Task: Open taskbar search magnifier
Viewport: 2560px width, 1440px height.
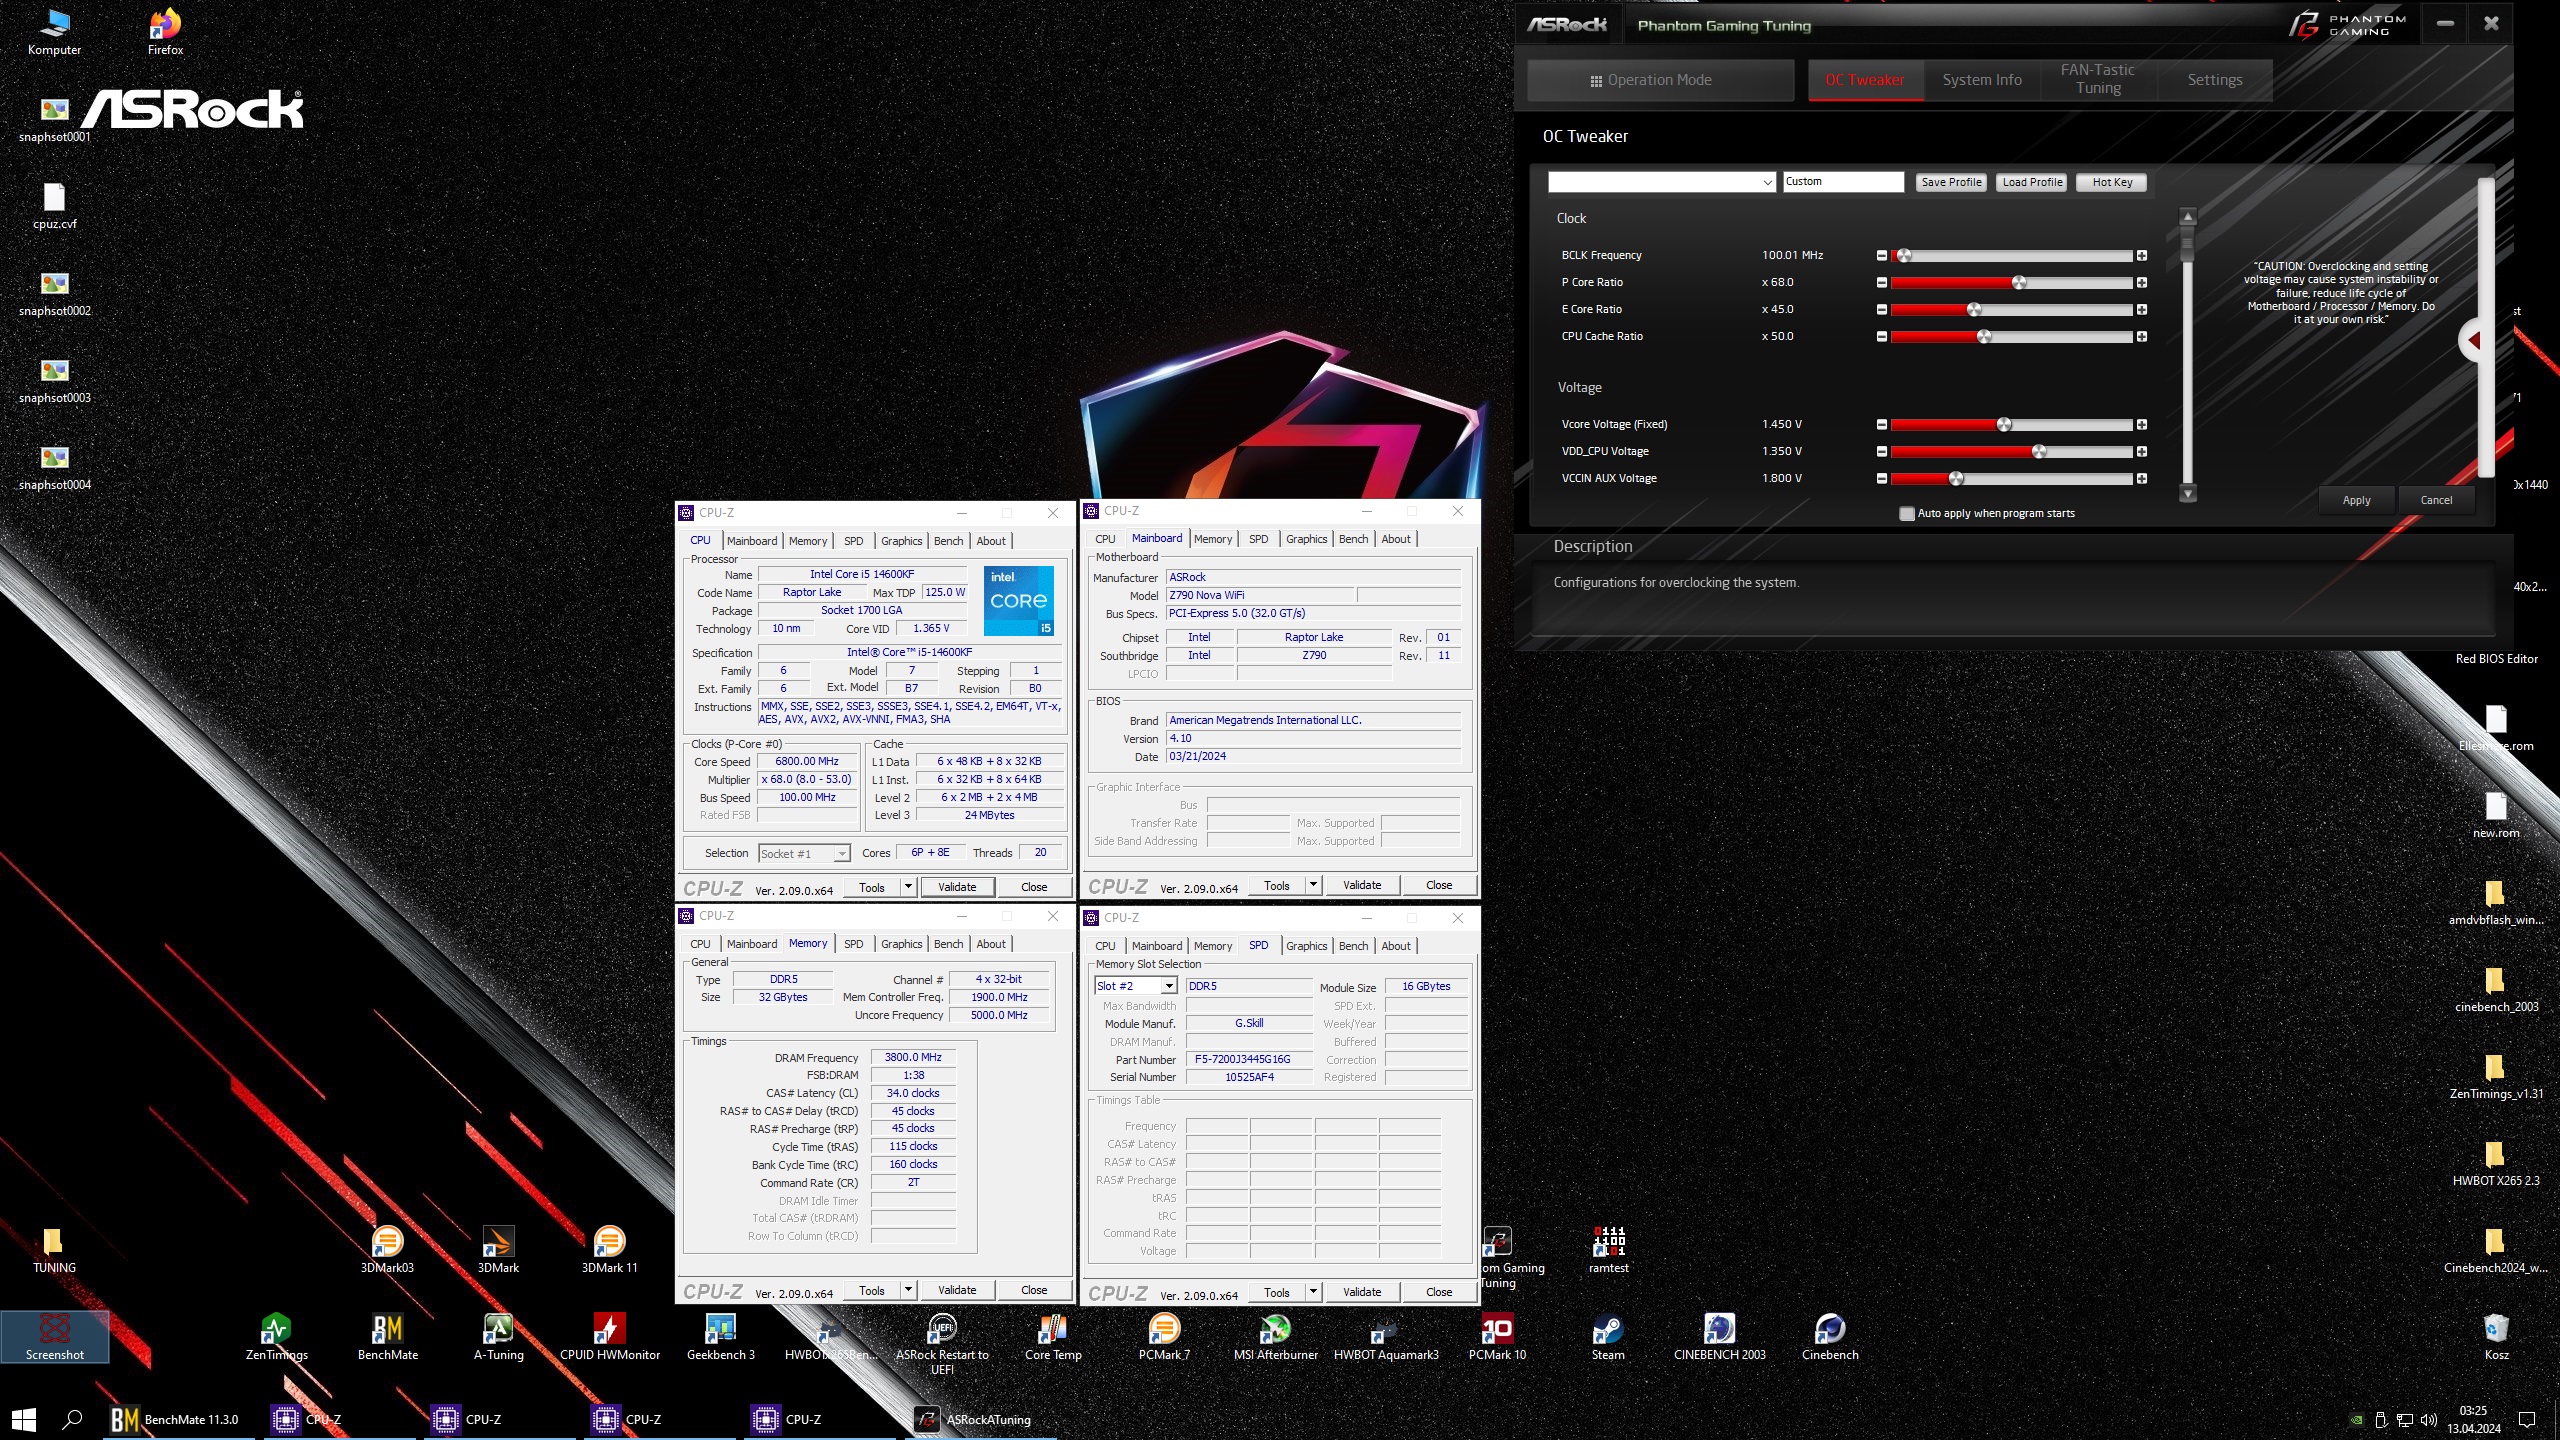Action: [x=72, y=1419]
